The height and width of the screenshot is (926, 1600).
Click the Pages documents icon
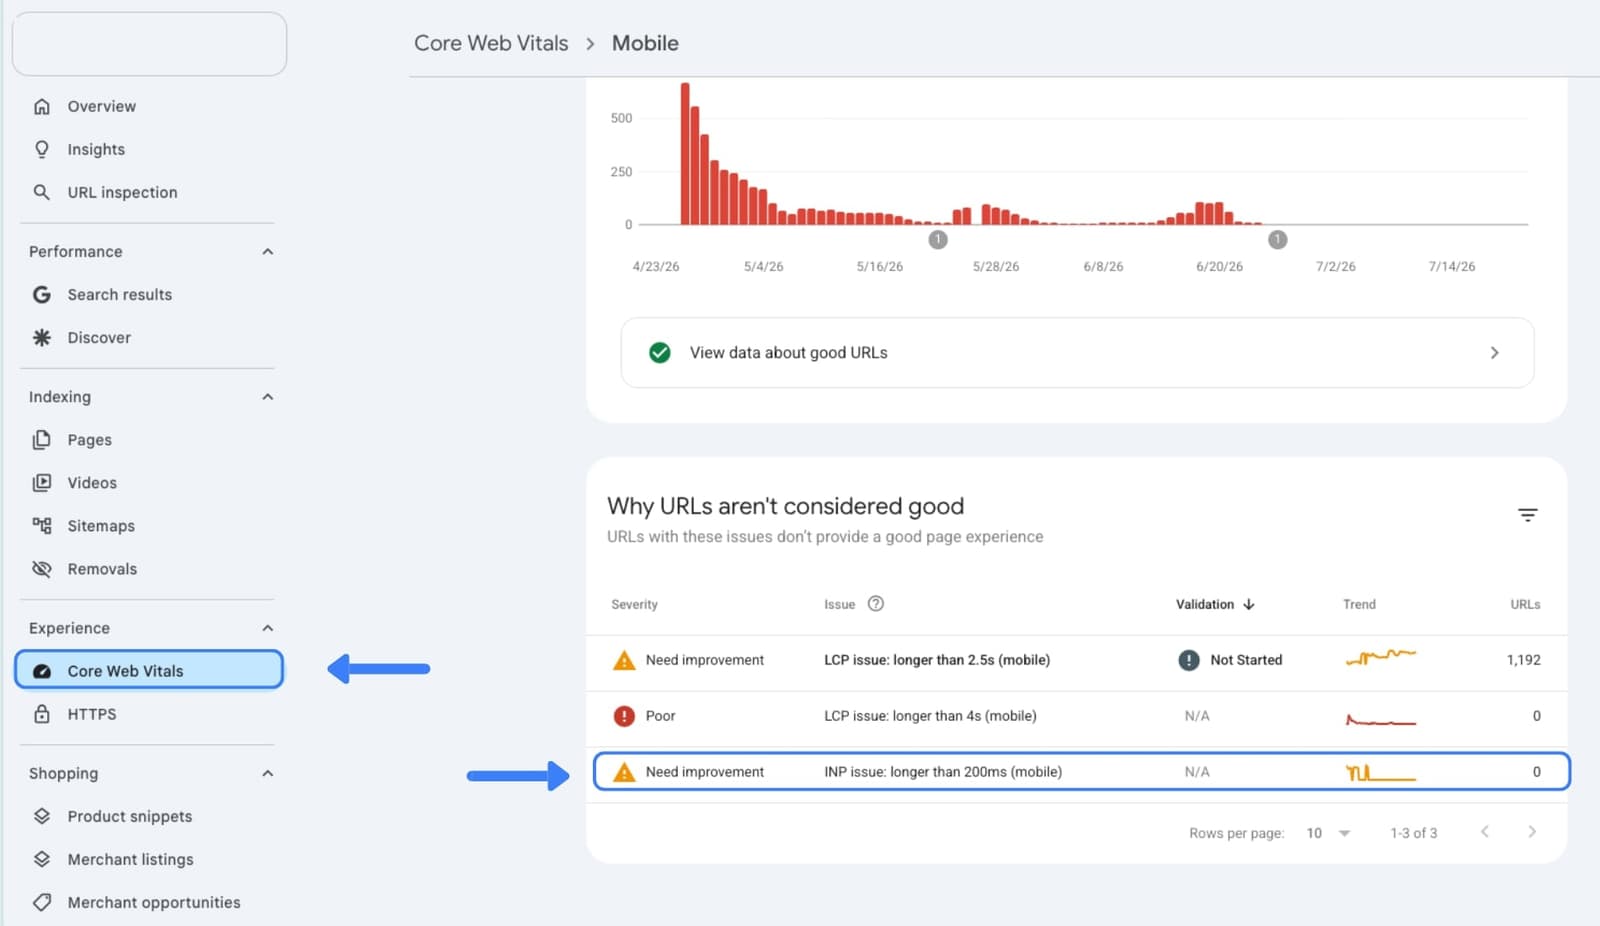[41, 439]
